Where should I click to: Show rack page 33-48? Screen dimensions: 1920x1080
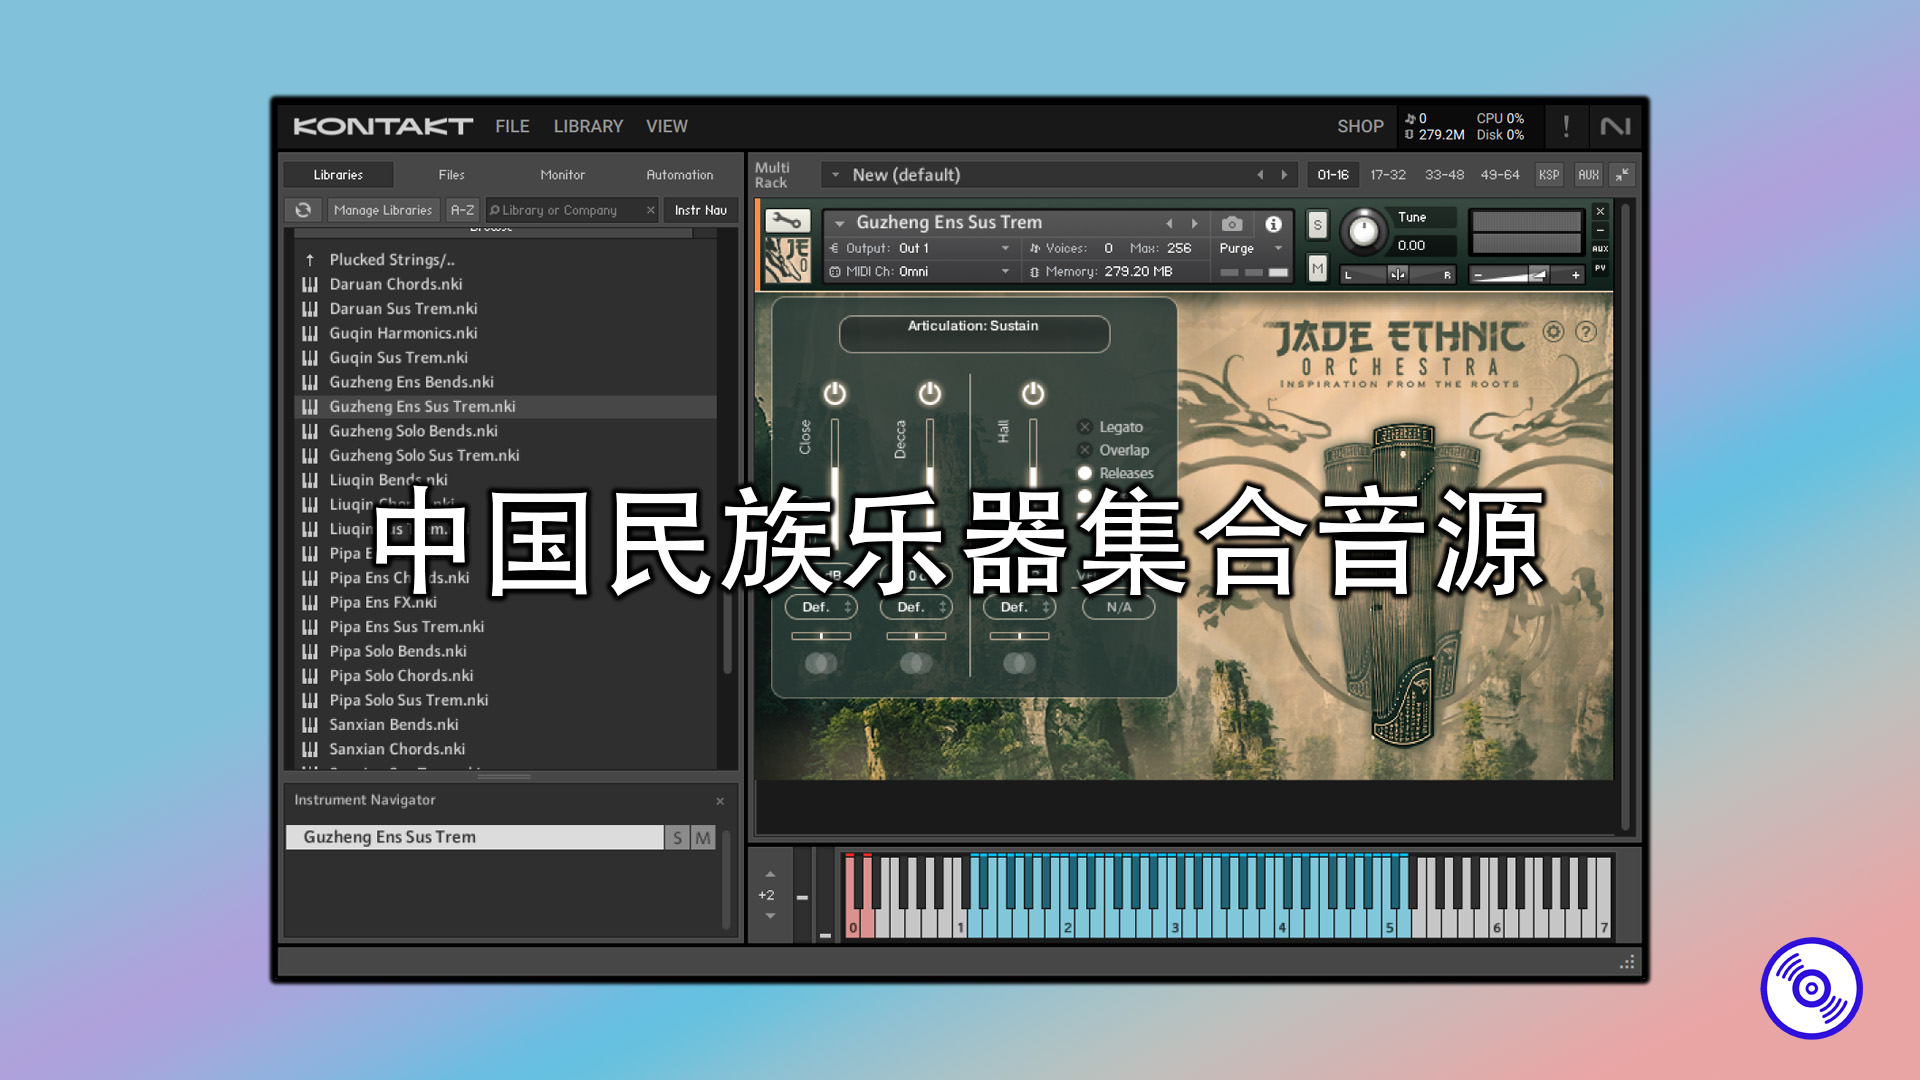tap(1444, 174)
